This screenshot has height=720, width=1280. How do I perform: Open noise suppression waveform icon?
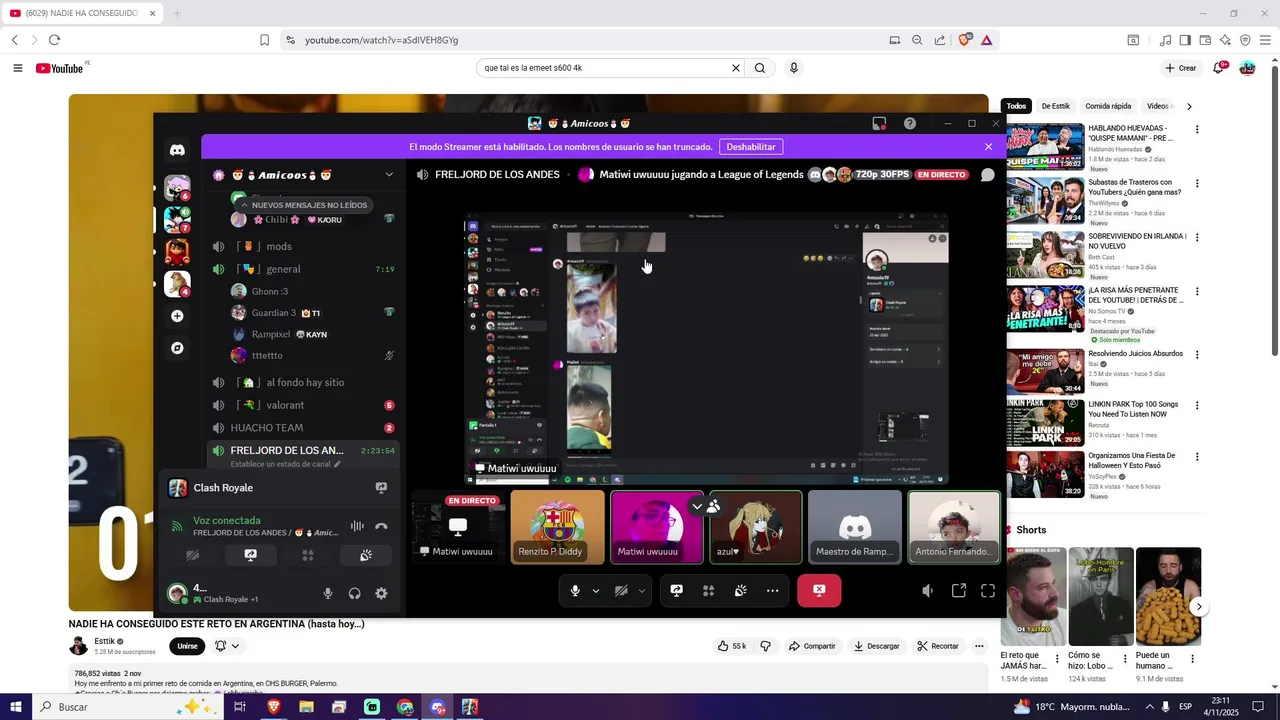click(357, 526)
